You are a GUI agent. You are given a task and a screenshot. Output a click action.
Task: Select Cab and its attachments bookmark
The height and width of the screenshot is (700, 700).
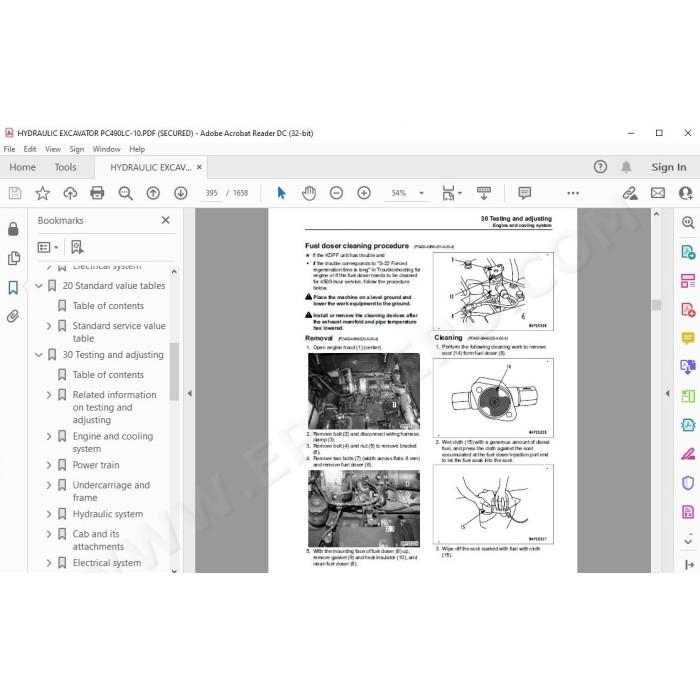[98, 540]
